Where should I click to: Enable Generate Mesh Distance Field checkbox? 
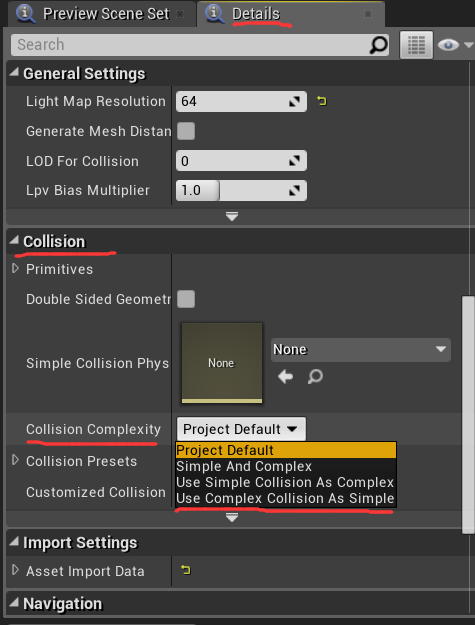(186, 131)
